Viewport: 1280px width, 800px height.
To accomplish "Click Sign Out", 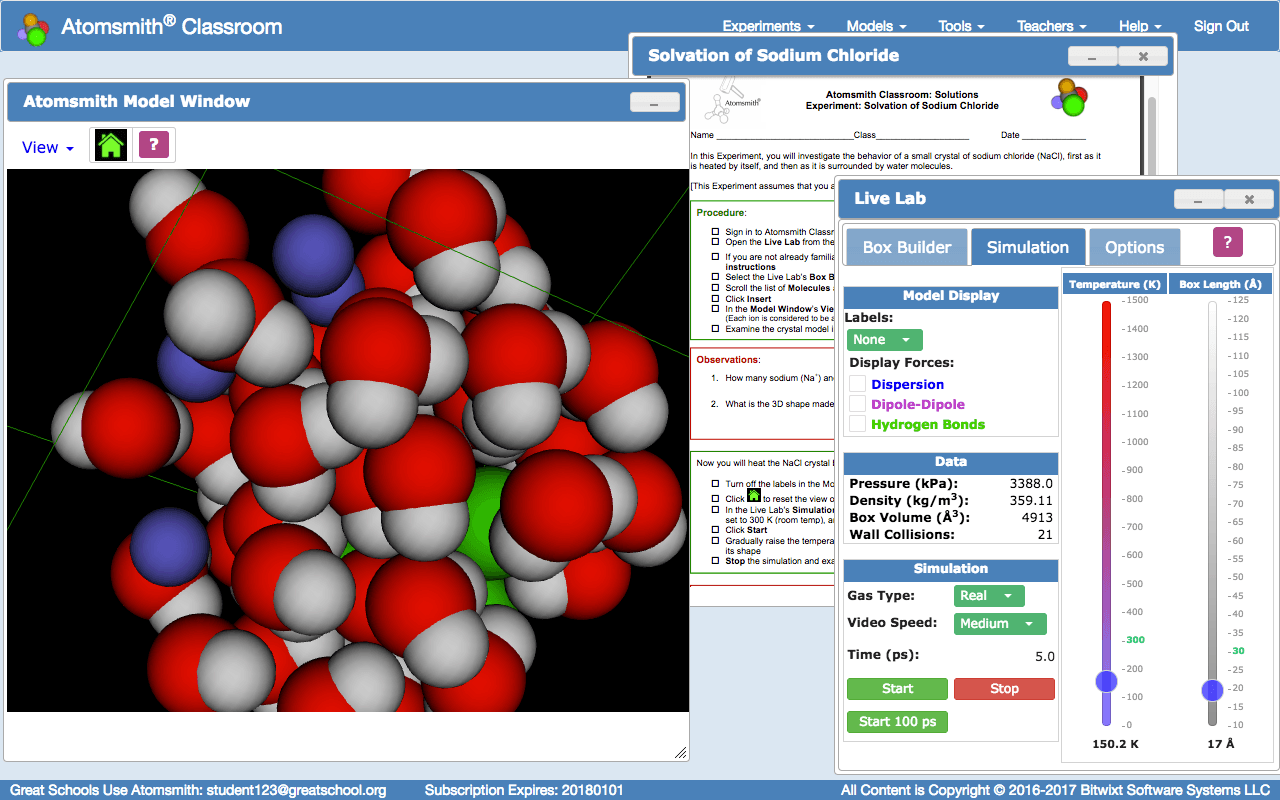I will click(x=1221, y=26).
